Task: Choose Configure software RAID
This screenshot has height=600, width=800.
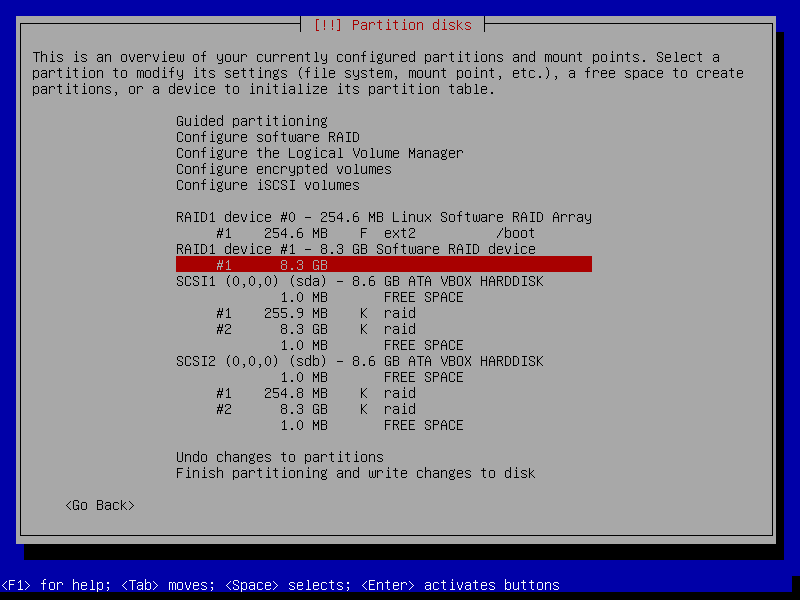Action: coord(267,137)
